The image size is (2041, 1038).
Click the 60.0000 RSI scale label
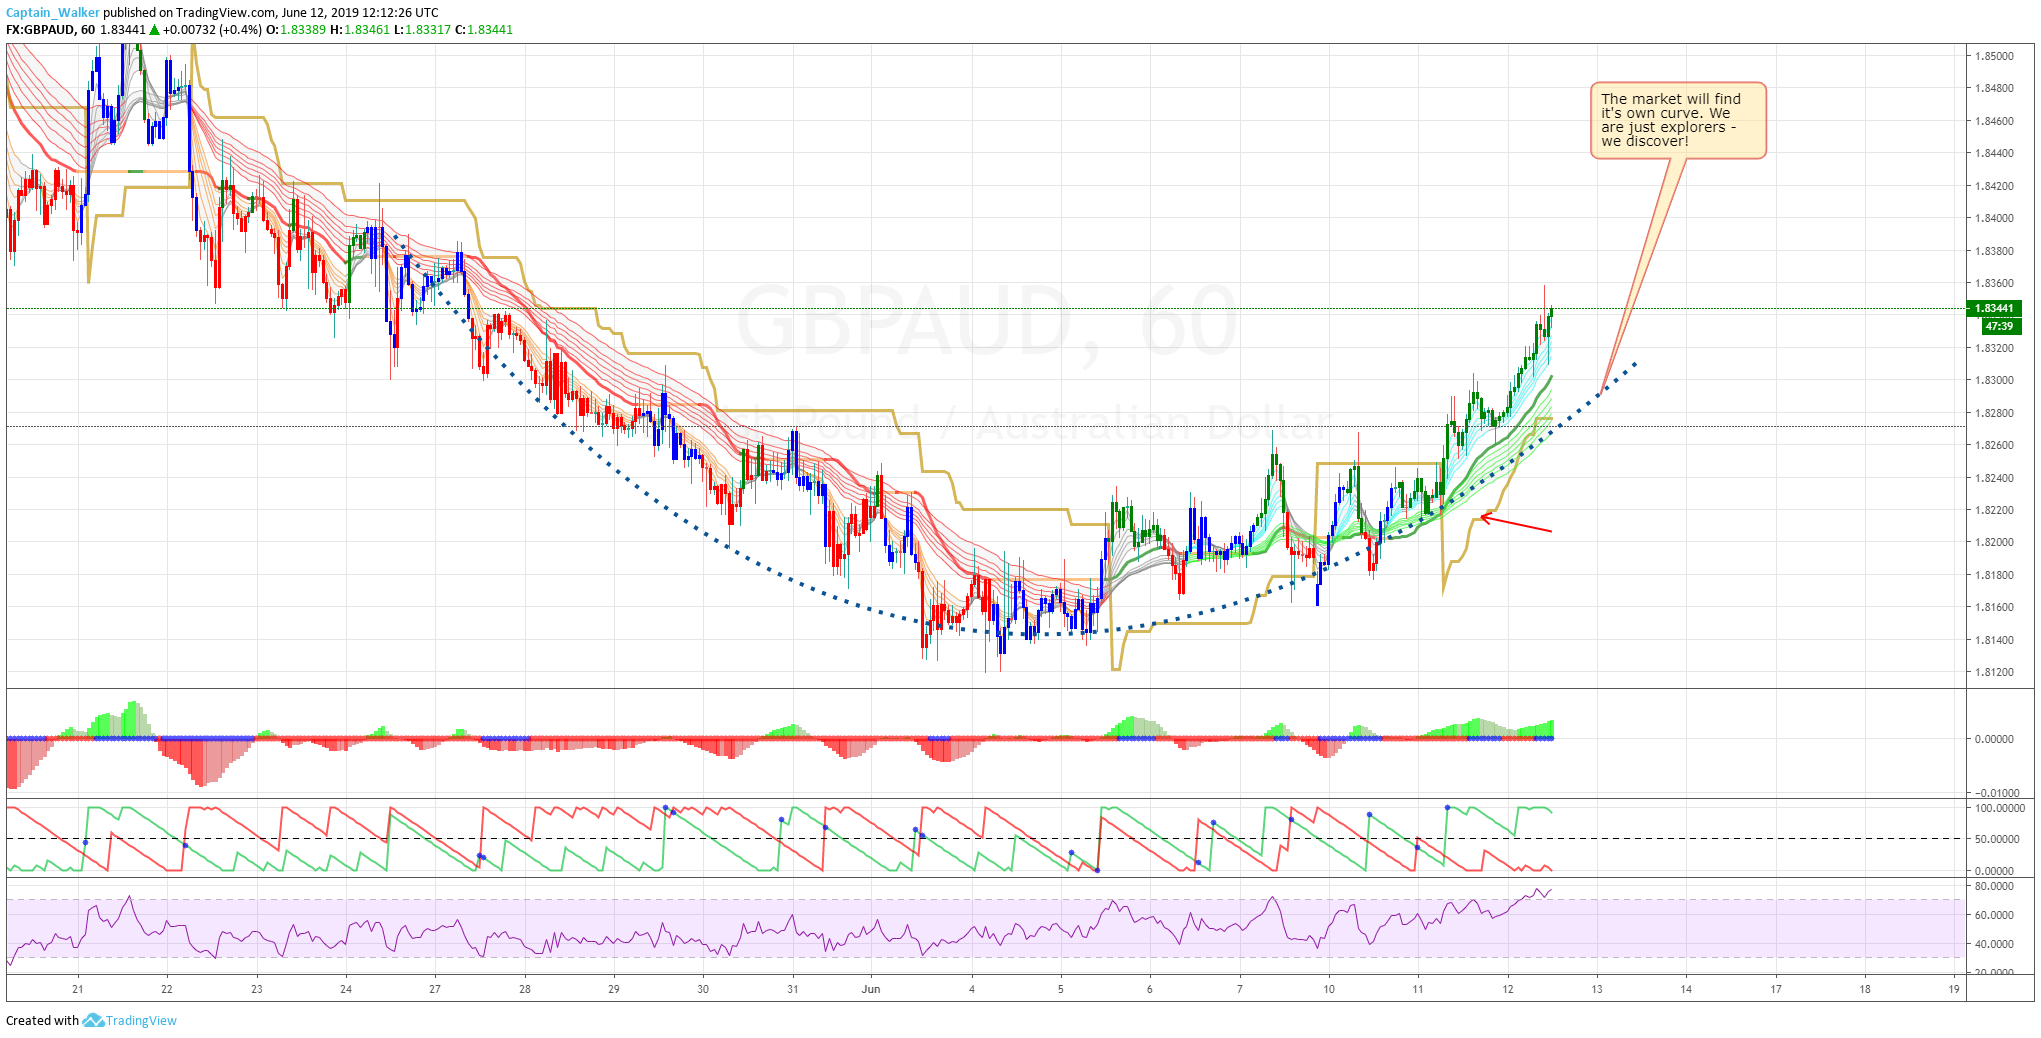tap(1994, 915)
